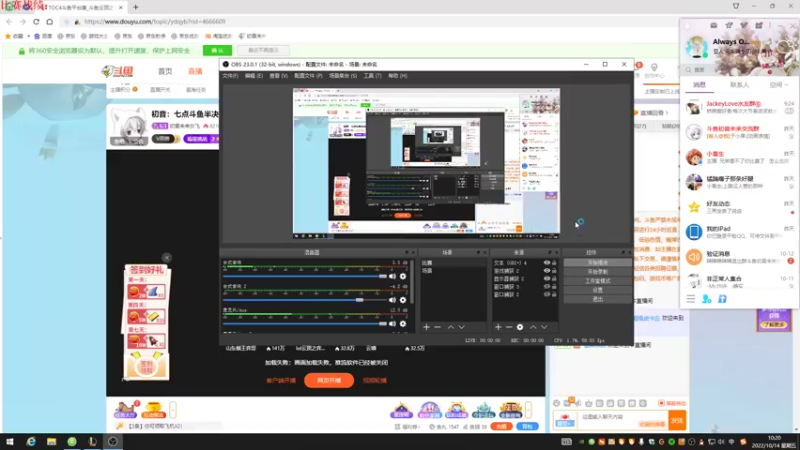The width and height of the screenshot is (800, 450).
Task: Lock the second source in sources list
Action: 554,271
